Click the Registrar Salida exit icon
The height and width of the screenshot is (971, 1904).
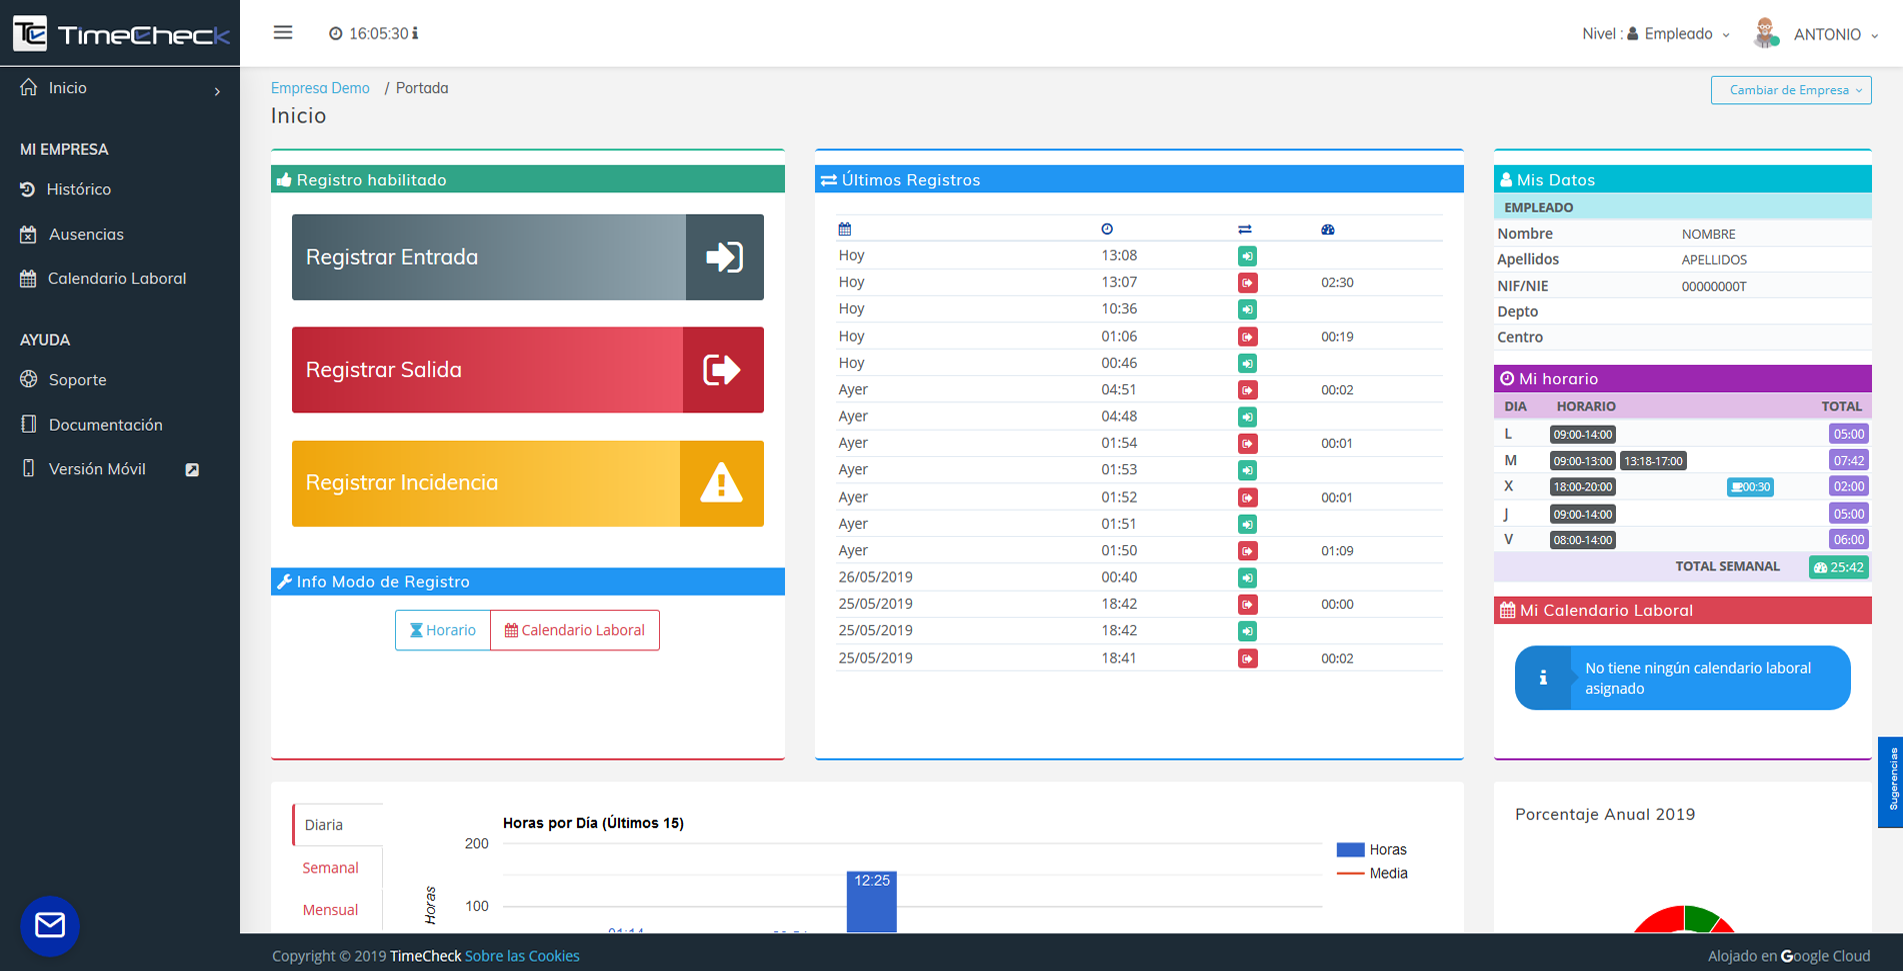point(722,370)
